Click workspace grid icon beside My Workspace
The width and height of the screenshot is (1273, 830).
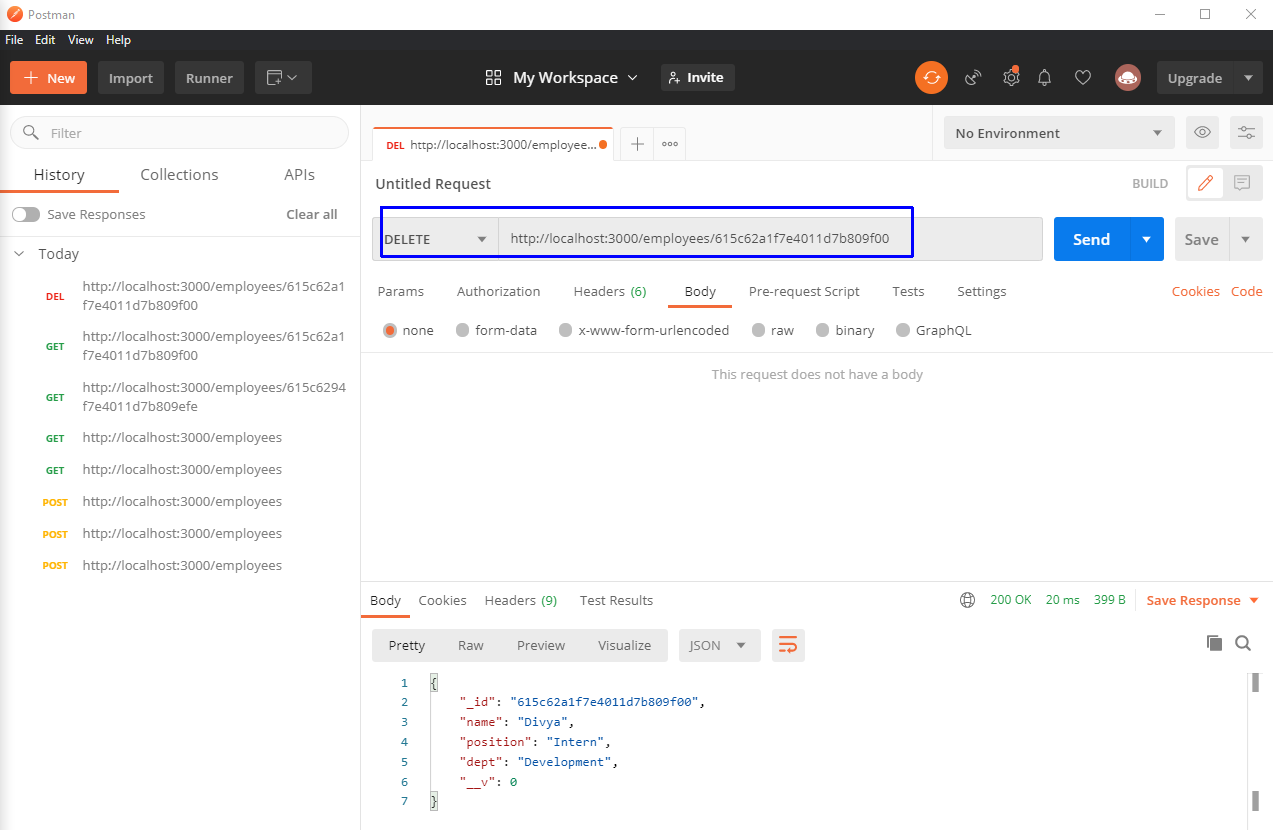click(493, 78)
